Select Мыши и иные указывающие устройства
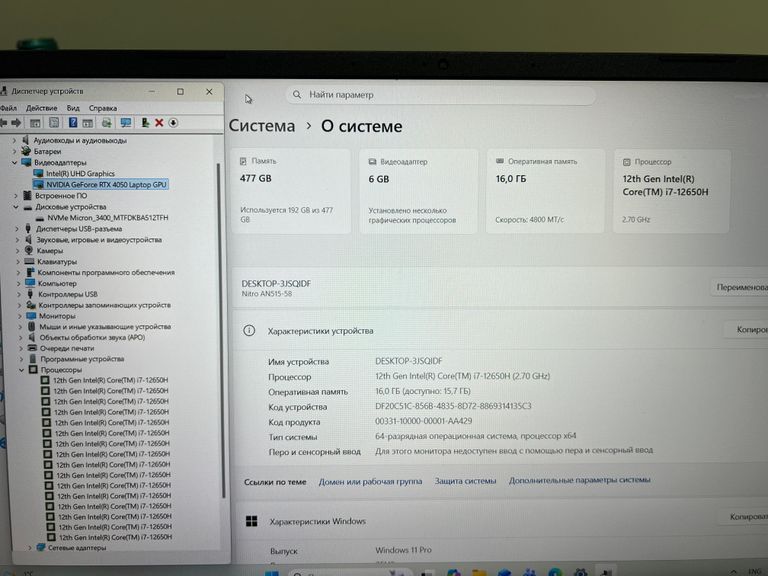This screenshot has height=576, width=768. [105, 326]
